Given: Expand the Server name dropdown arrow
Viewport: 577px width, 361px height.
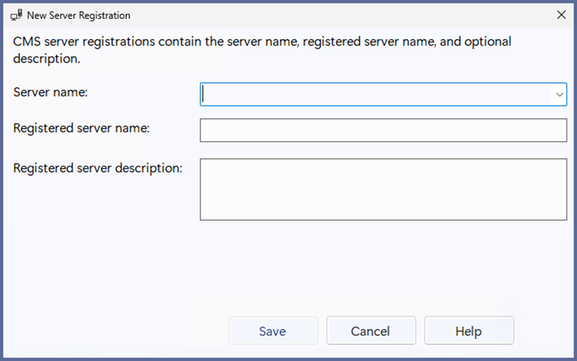Looking at the screenshot, I should [x=559, y=95].
